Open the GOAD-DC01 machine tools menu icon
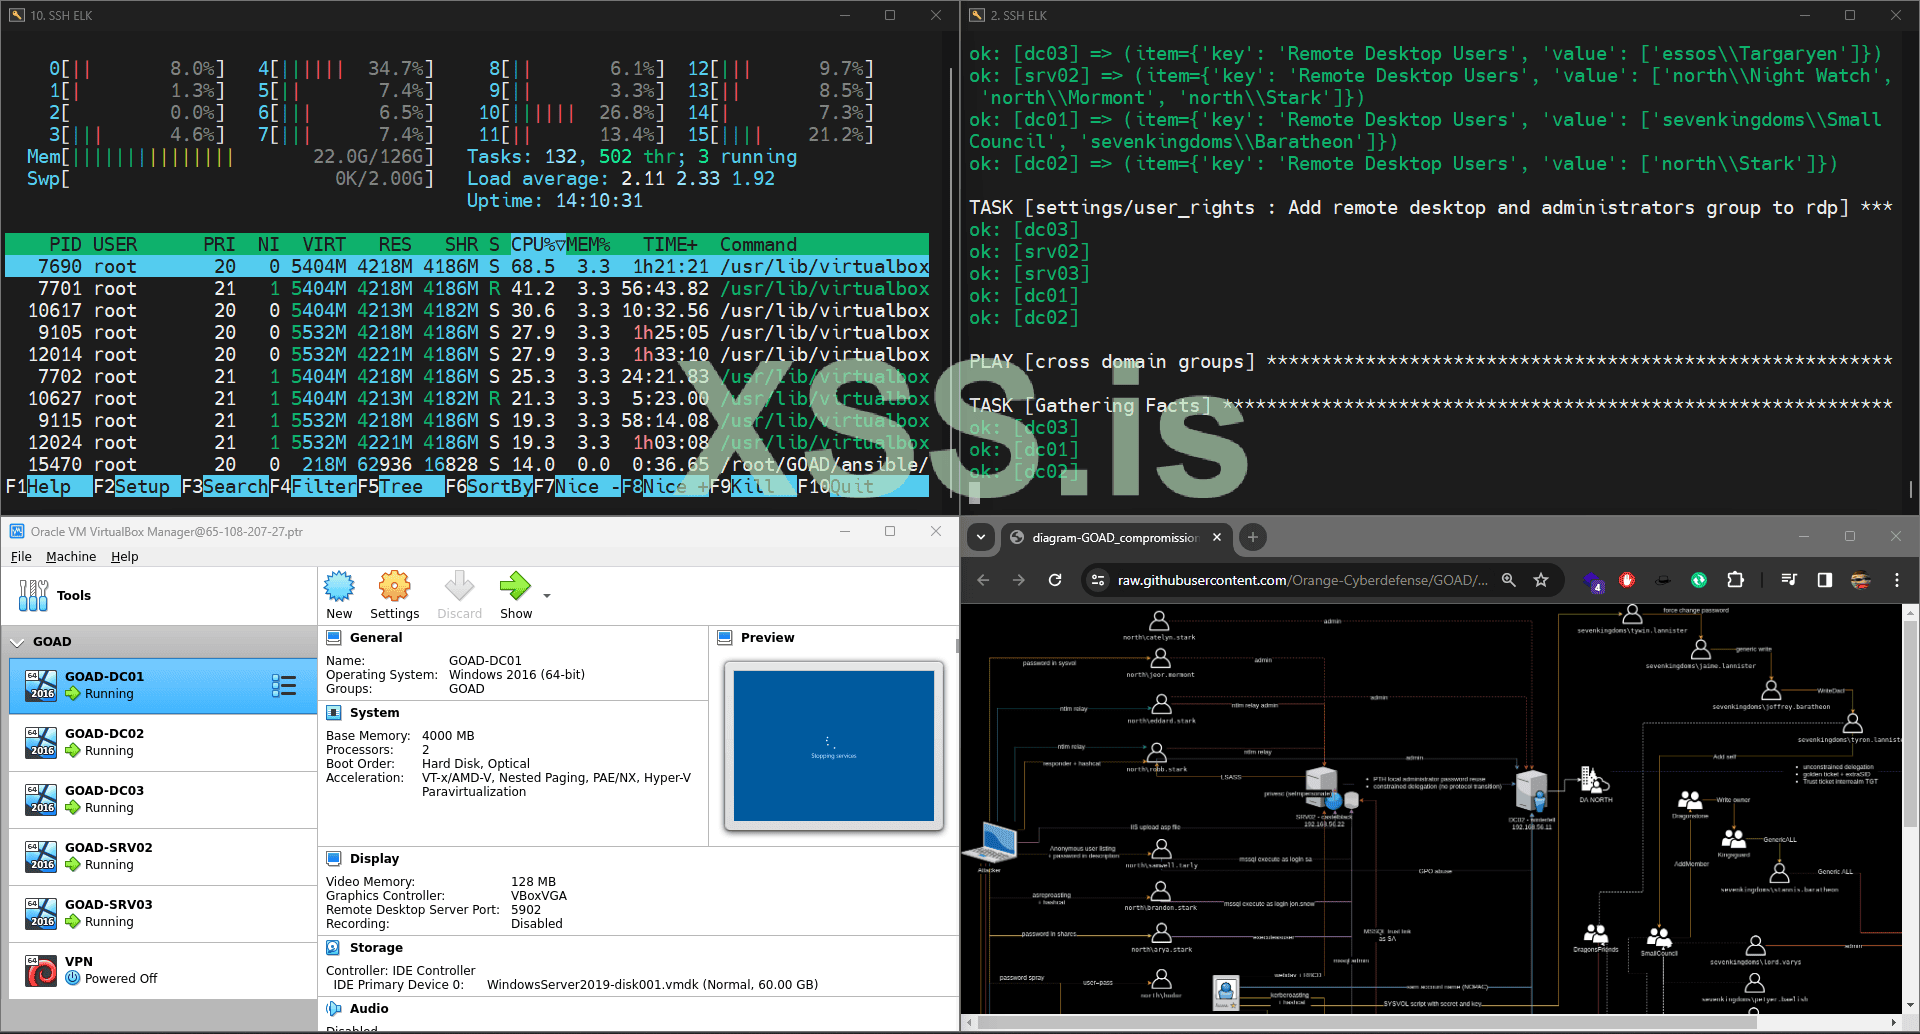1920x1034 pixels. 284,685
